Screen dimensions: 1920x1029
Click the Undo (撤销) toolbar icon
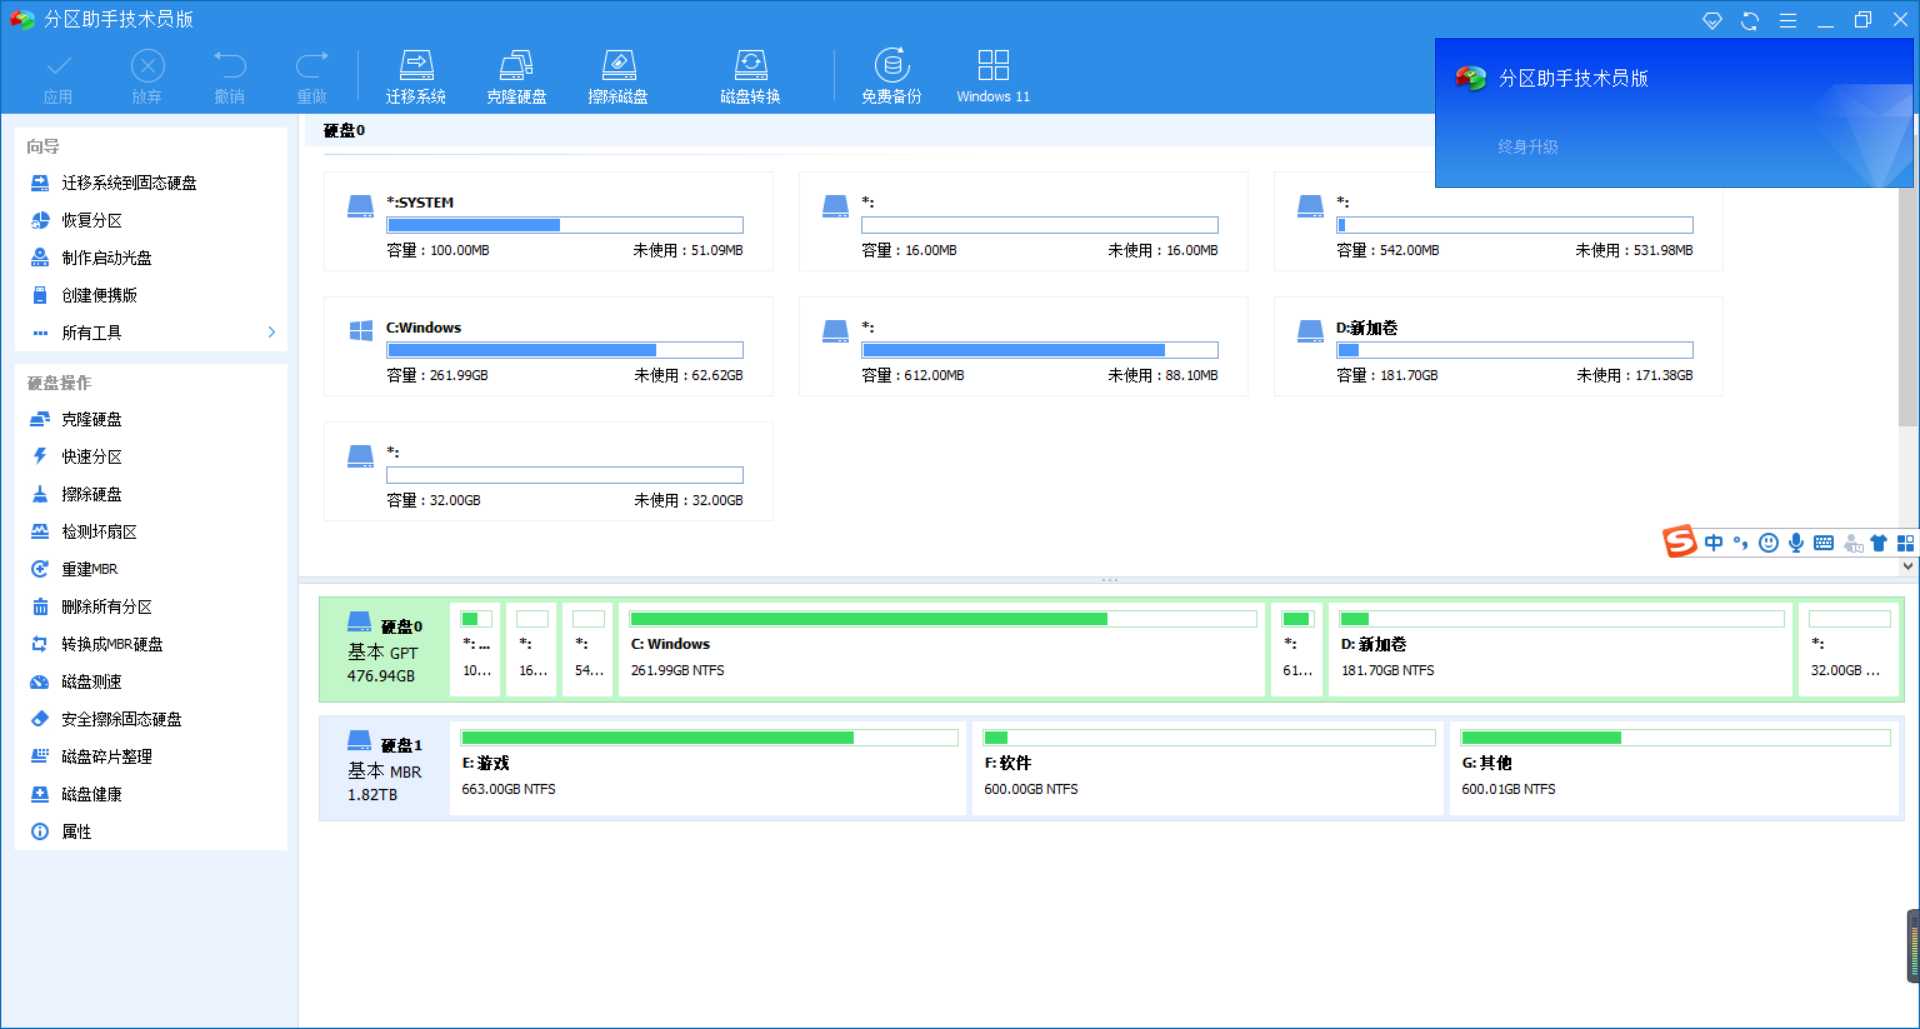click(x=229, y=76)
